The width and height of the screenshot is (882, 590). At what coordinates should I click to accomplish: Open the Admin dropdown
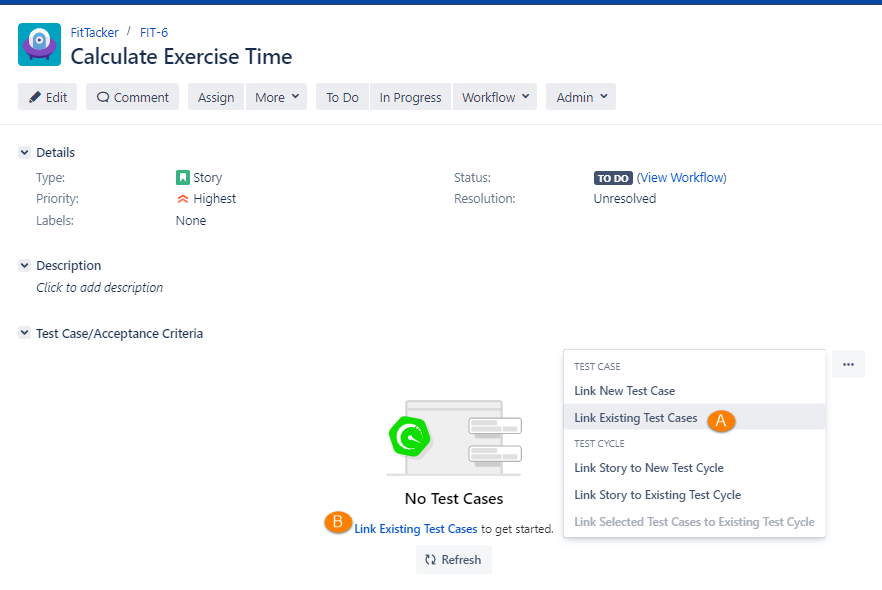tap(580, 97)
